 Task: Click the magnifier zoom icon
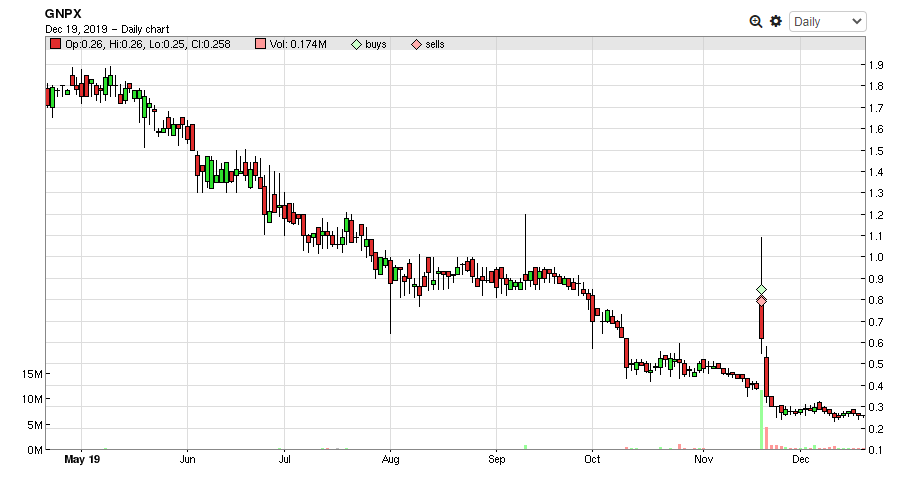tap(755, 22)
